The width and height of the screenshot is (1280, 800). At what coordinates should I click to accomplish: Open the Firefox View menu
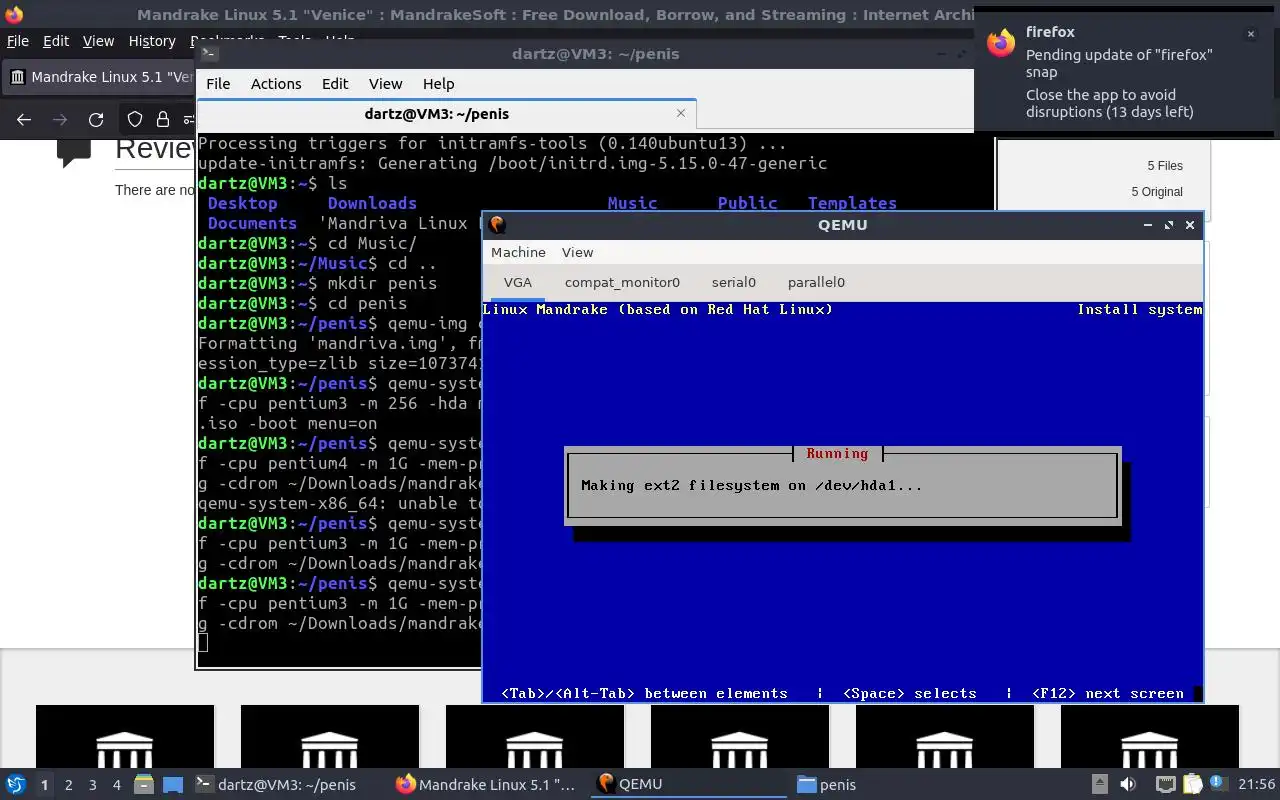[98, 41]
